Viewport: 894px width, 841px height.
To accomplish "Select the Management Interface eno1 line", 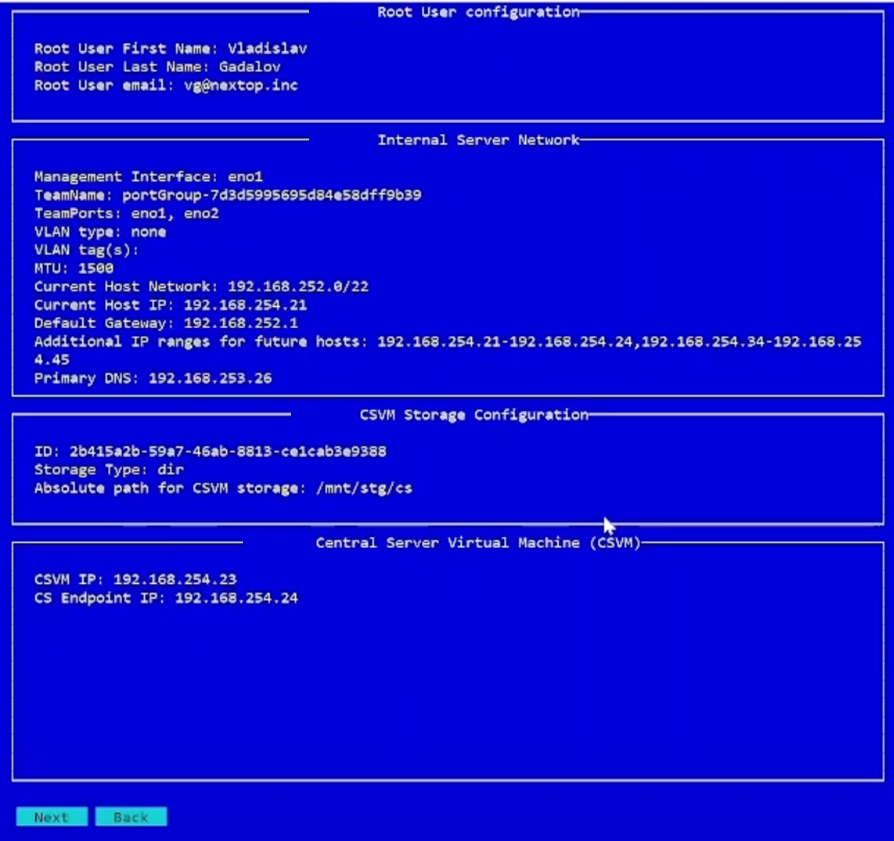I will click(148, 177).
